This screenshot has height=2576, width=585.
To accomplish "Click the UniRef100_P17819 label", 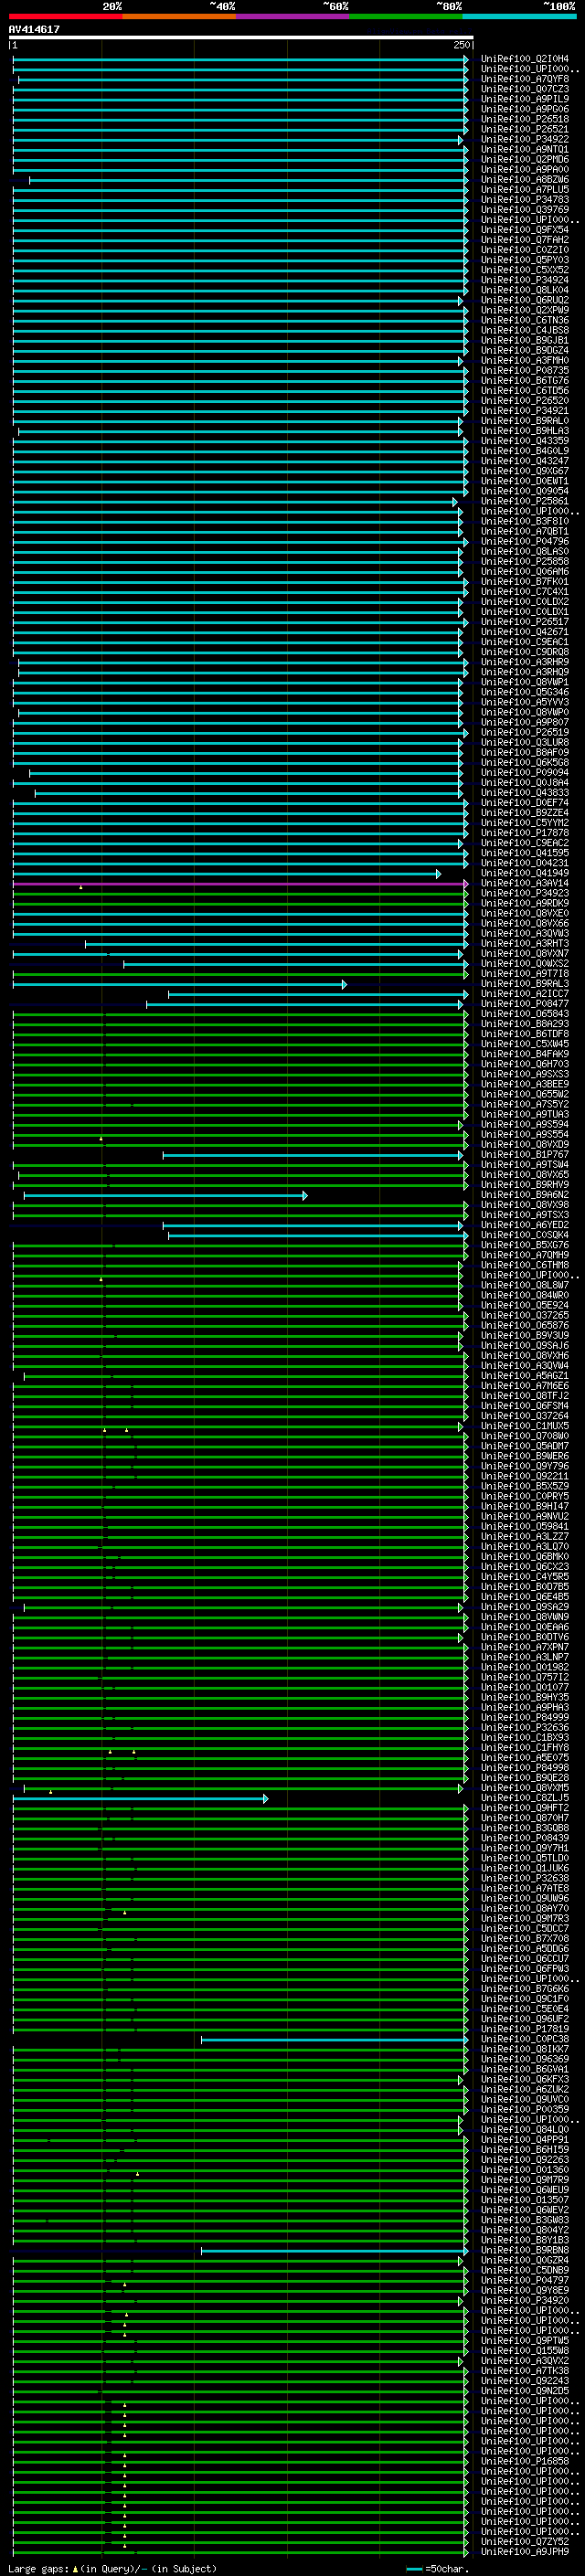I will [525, 2029].
